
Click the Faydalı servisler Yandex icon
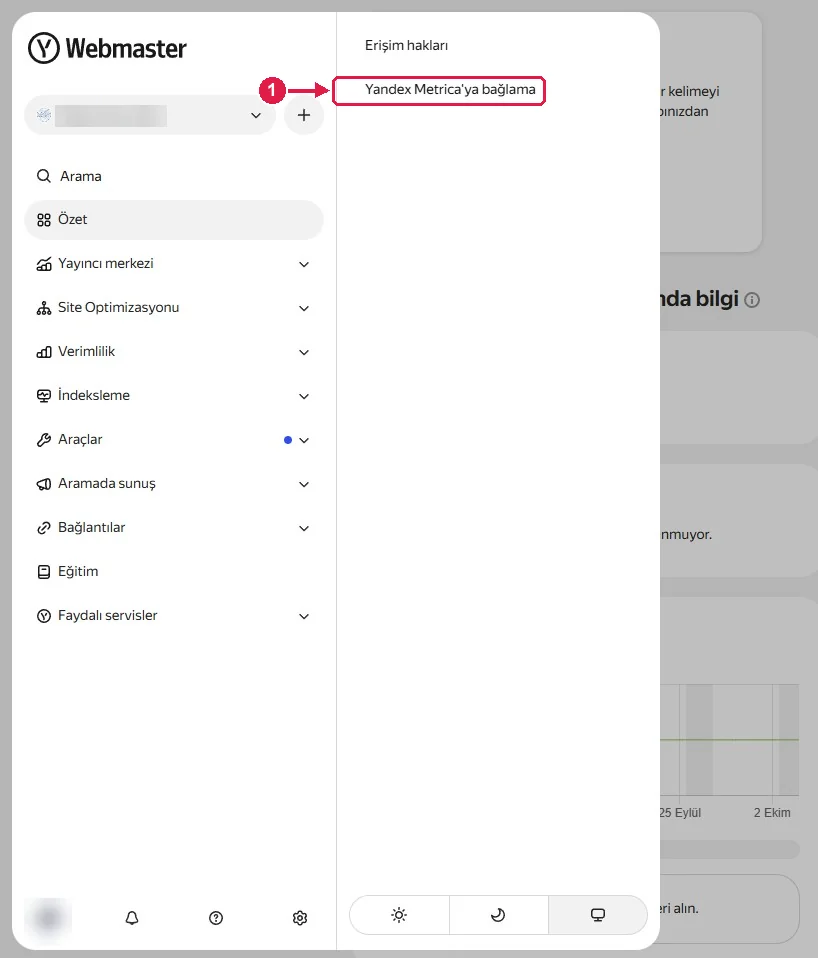[x=43, y=616]
